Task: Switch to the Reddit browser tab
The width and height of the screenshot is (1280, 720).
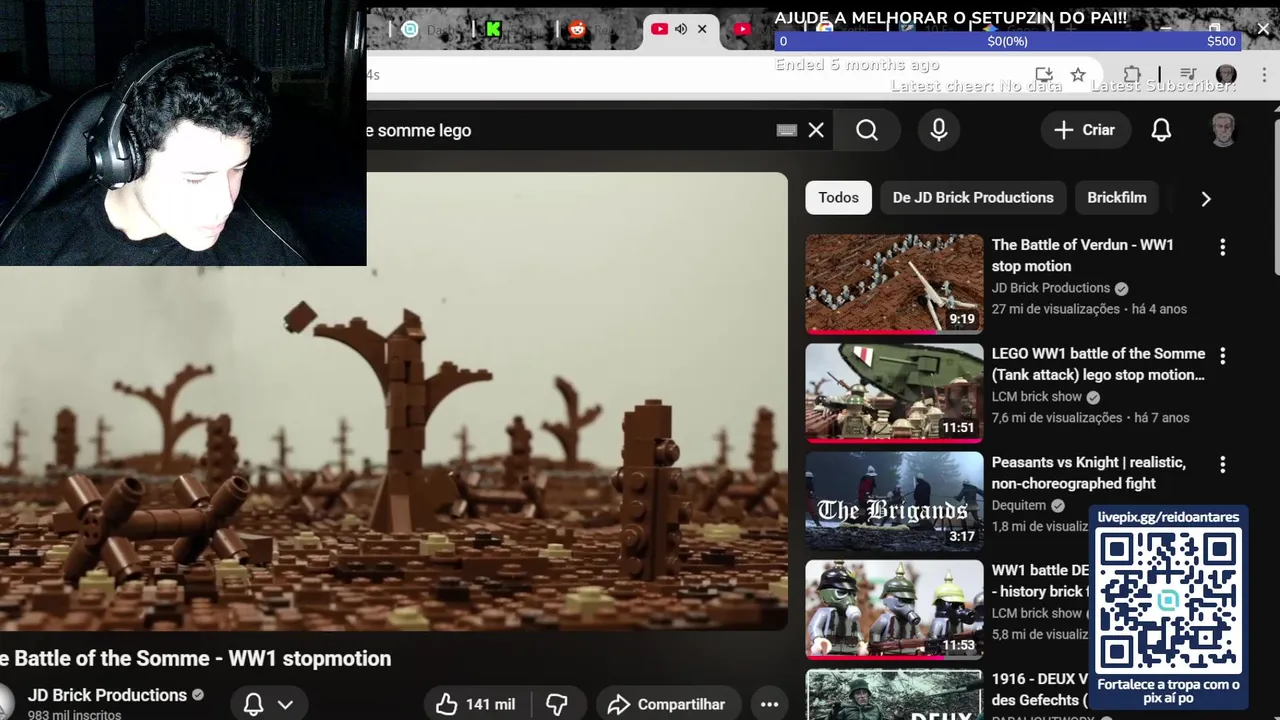Action: click(x=577, y=29)
